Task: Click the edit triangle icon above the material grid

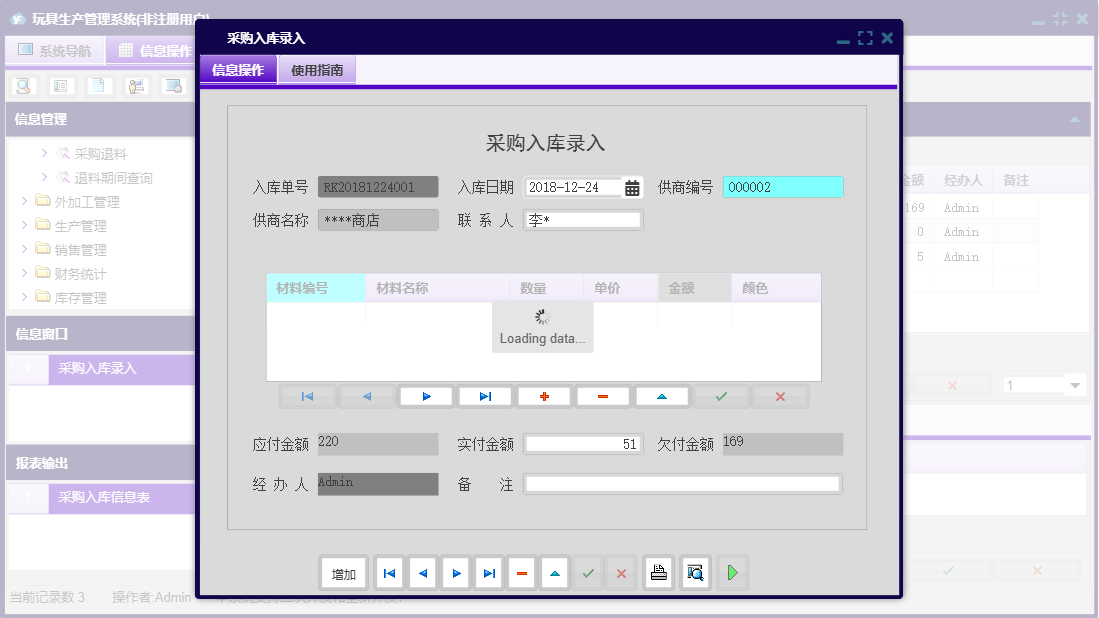Action: [662, 396]
